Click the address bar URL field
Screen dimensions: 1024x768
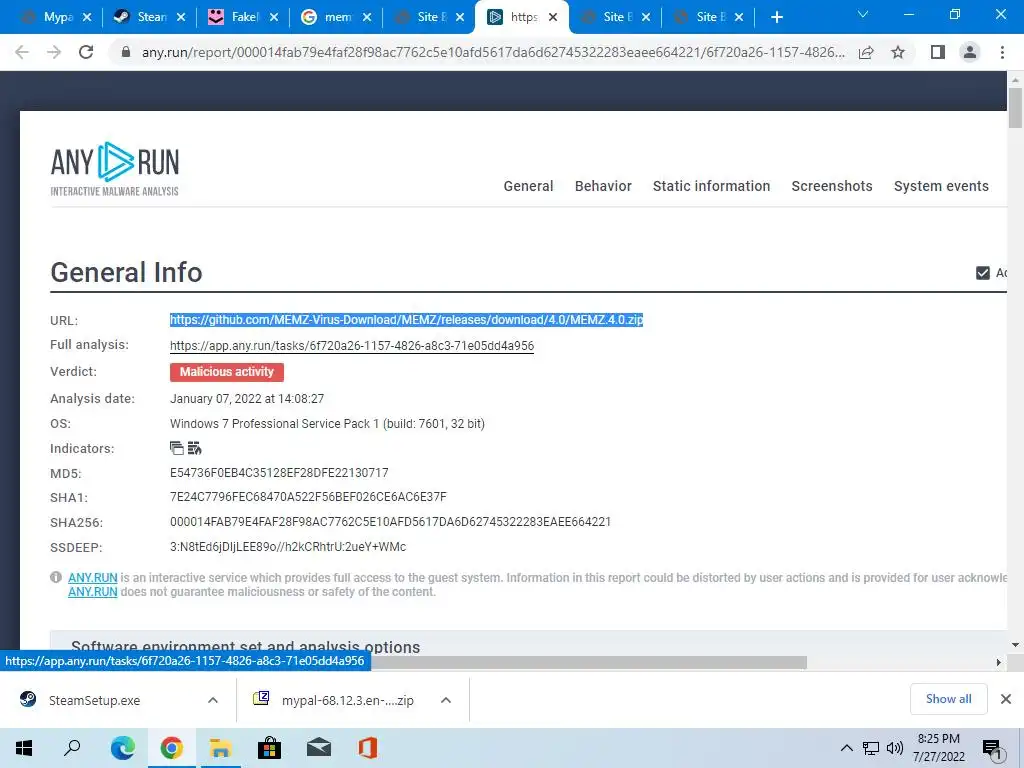tap(493, 52)
